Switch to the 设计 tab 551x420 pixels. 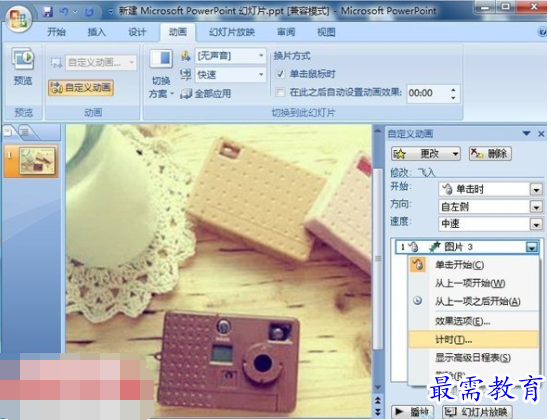137,32
